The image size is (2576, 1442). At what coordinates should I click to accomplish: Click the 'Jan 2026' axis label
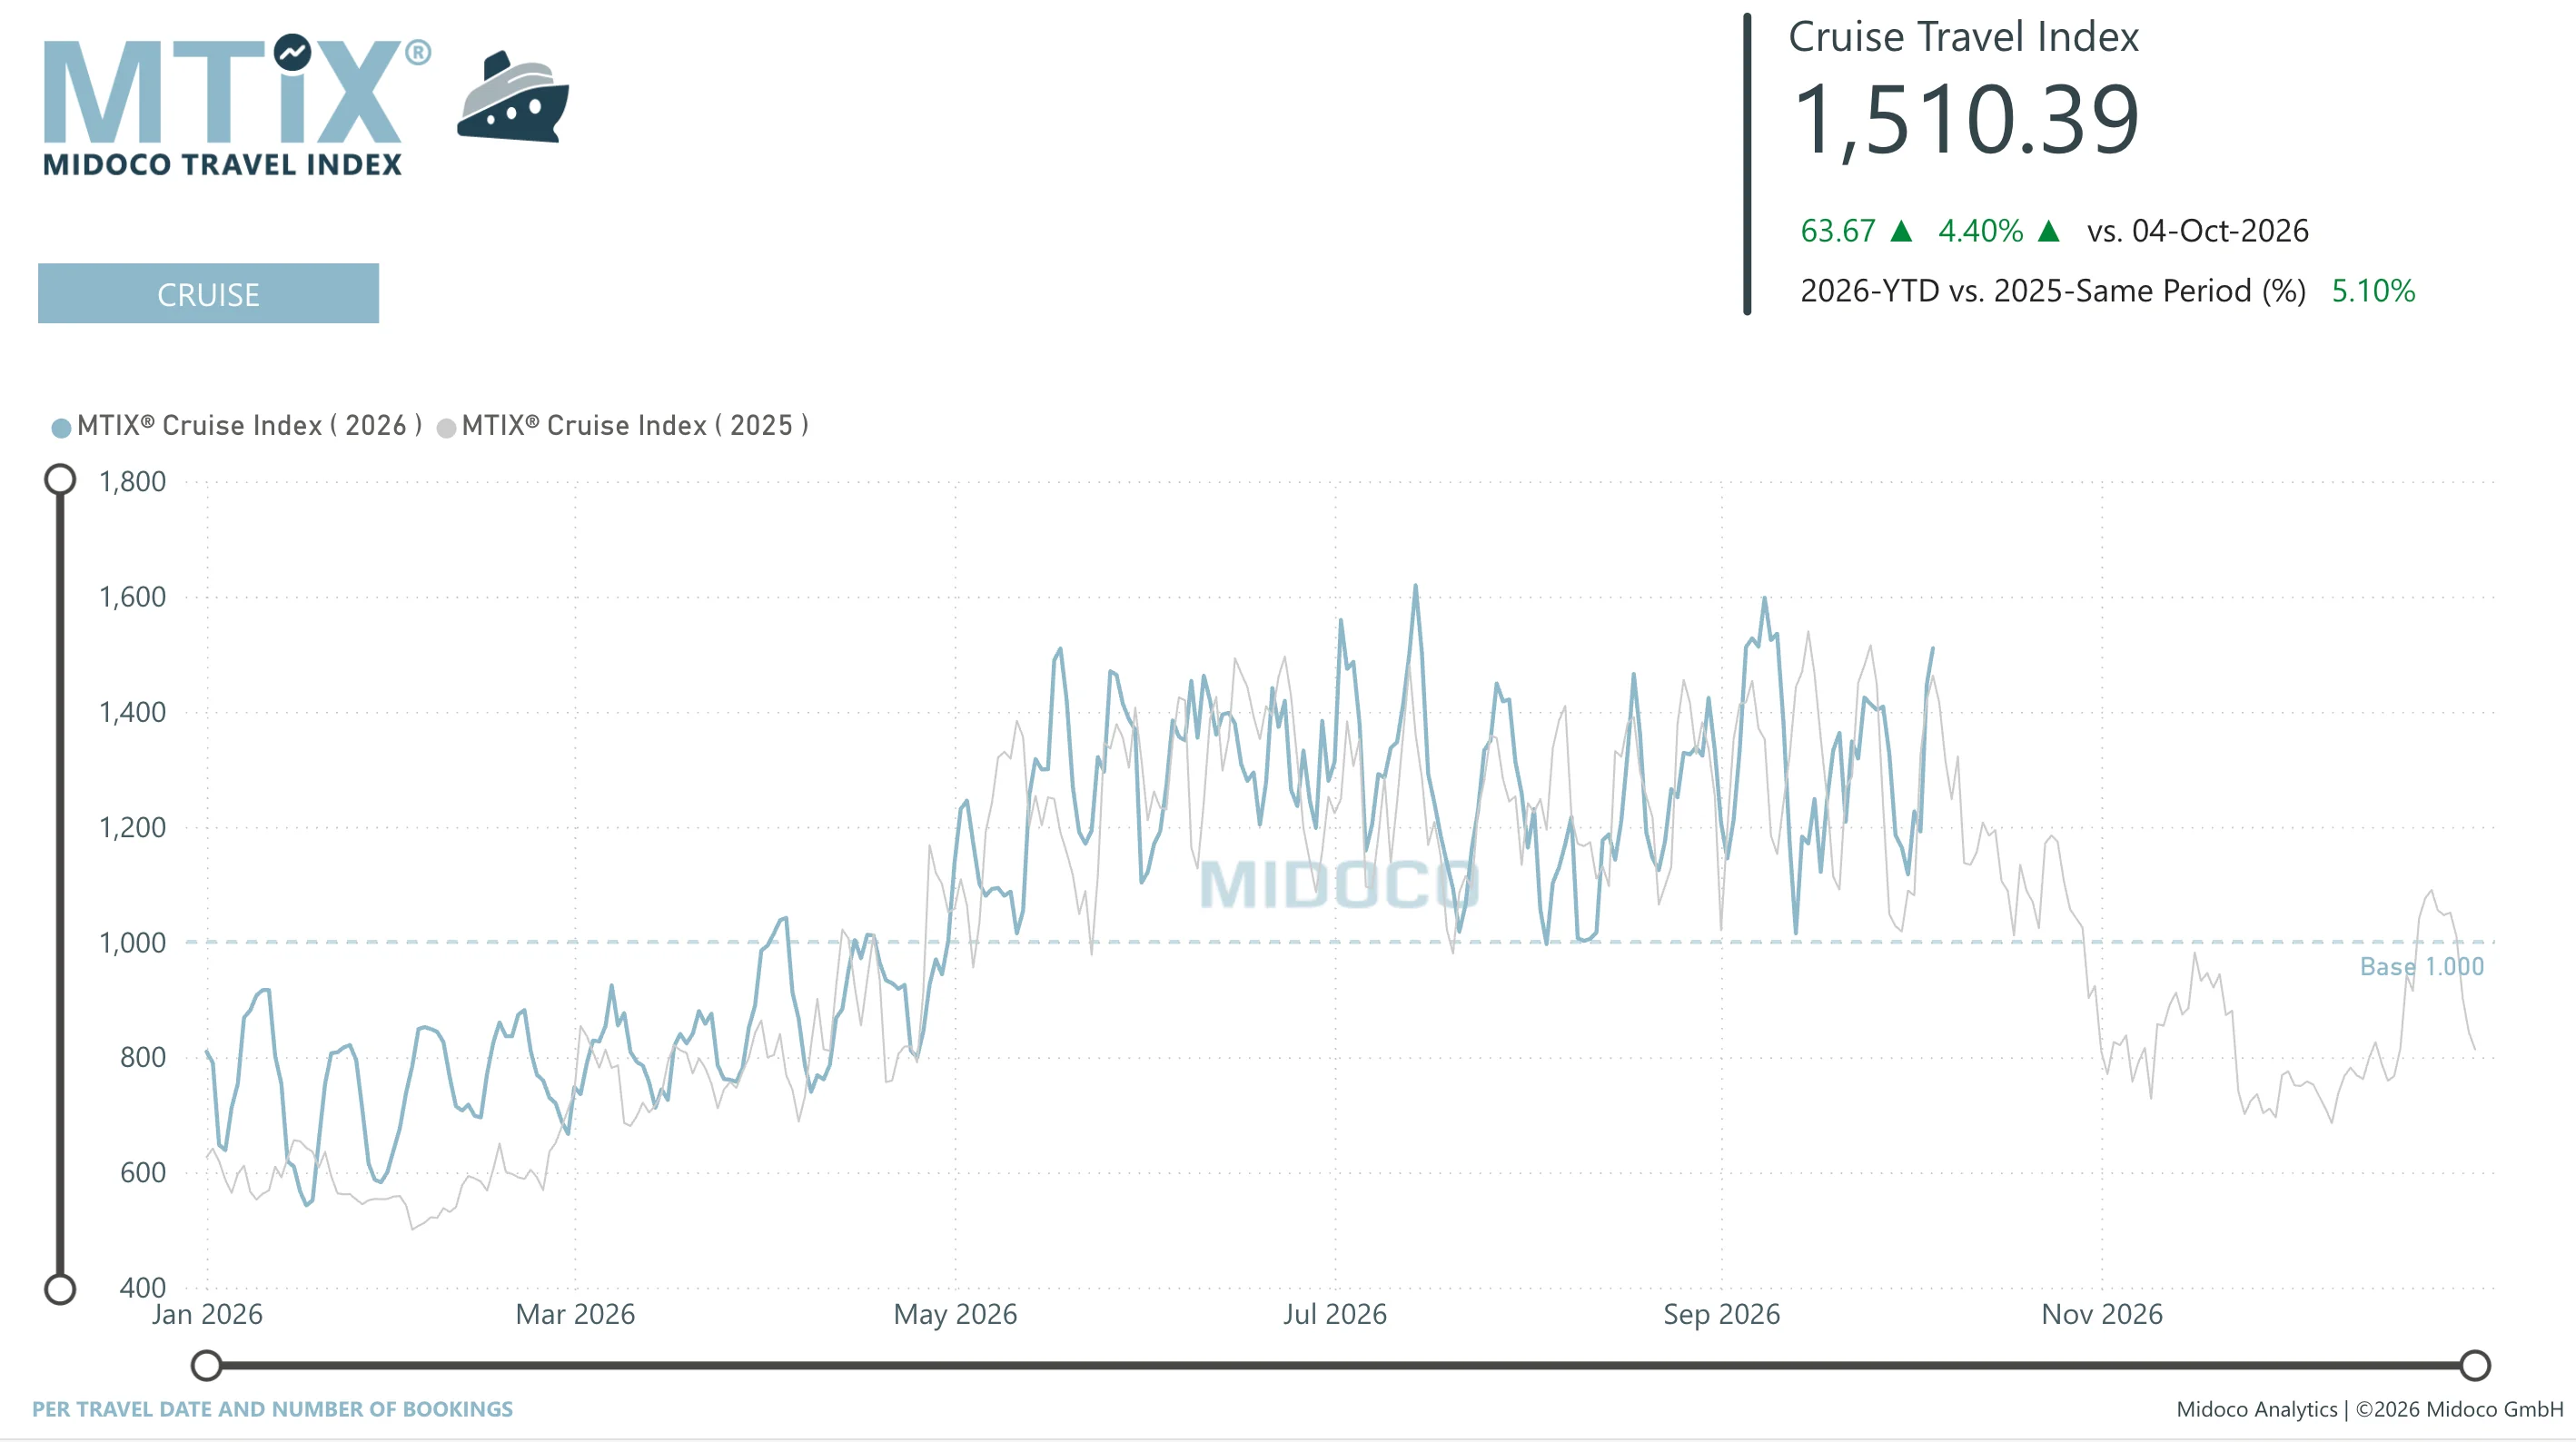[207, 1314]
